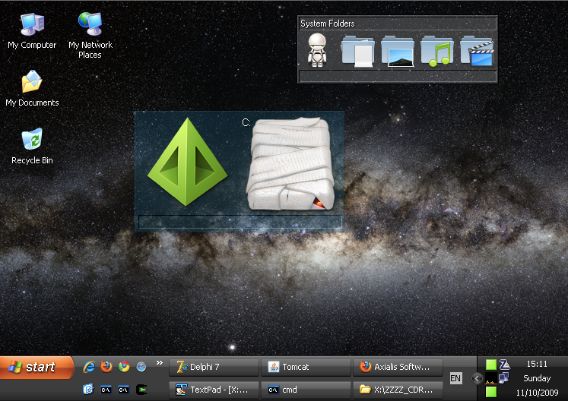This screenshot has height=401, width=568.
Task: Launch Google Chrome from Quick Launch
Action: point(124,367)
